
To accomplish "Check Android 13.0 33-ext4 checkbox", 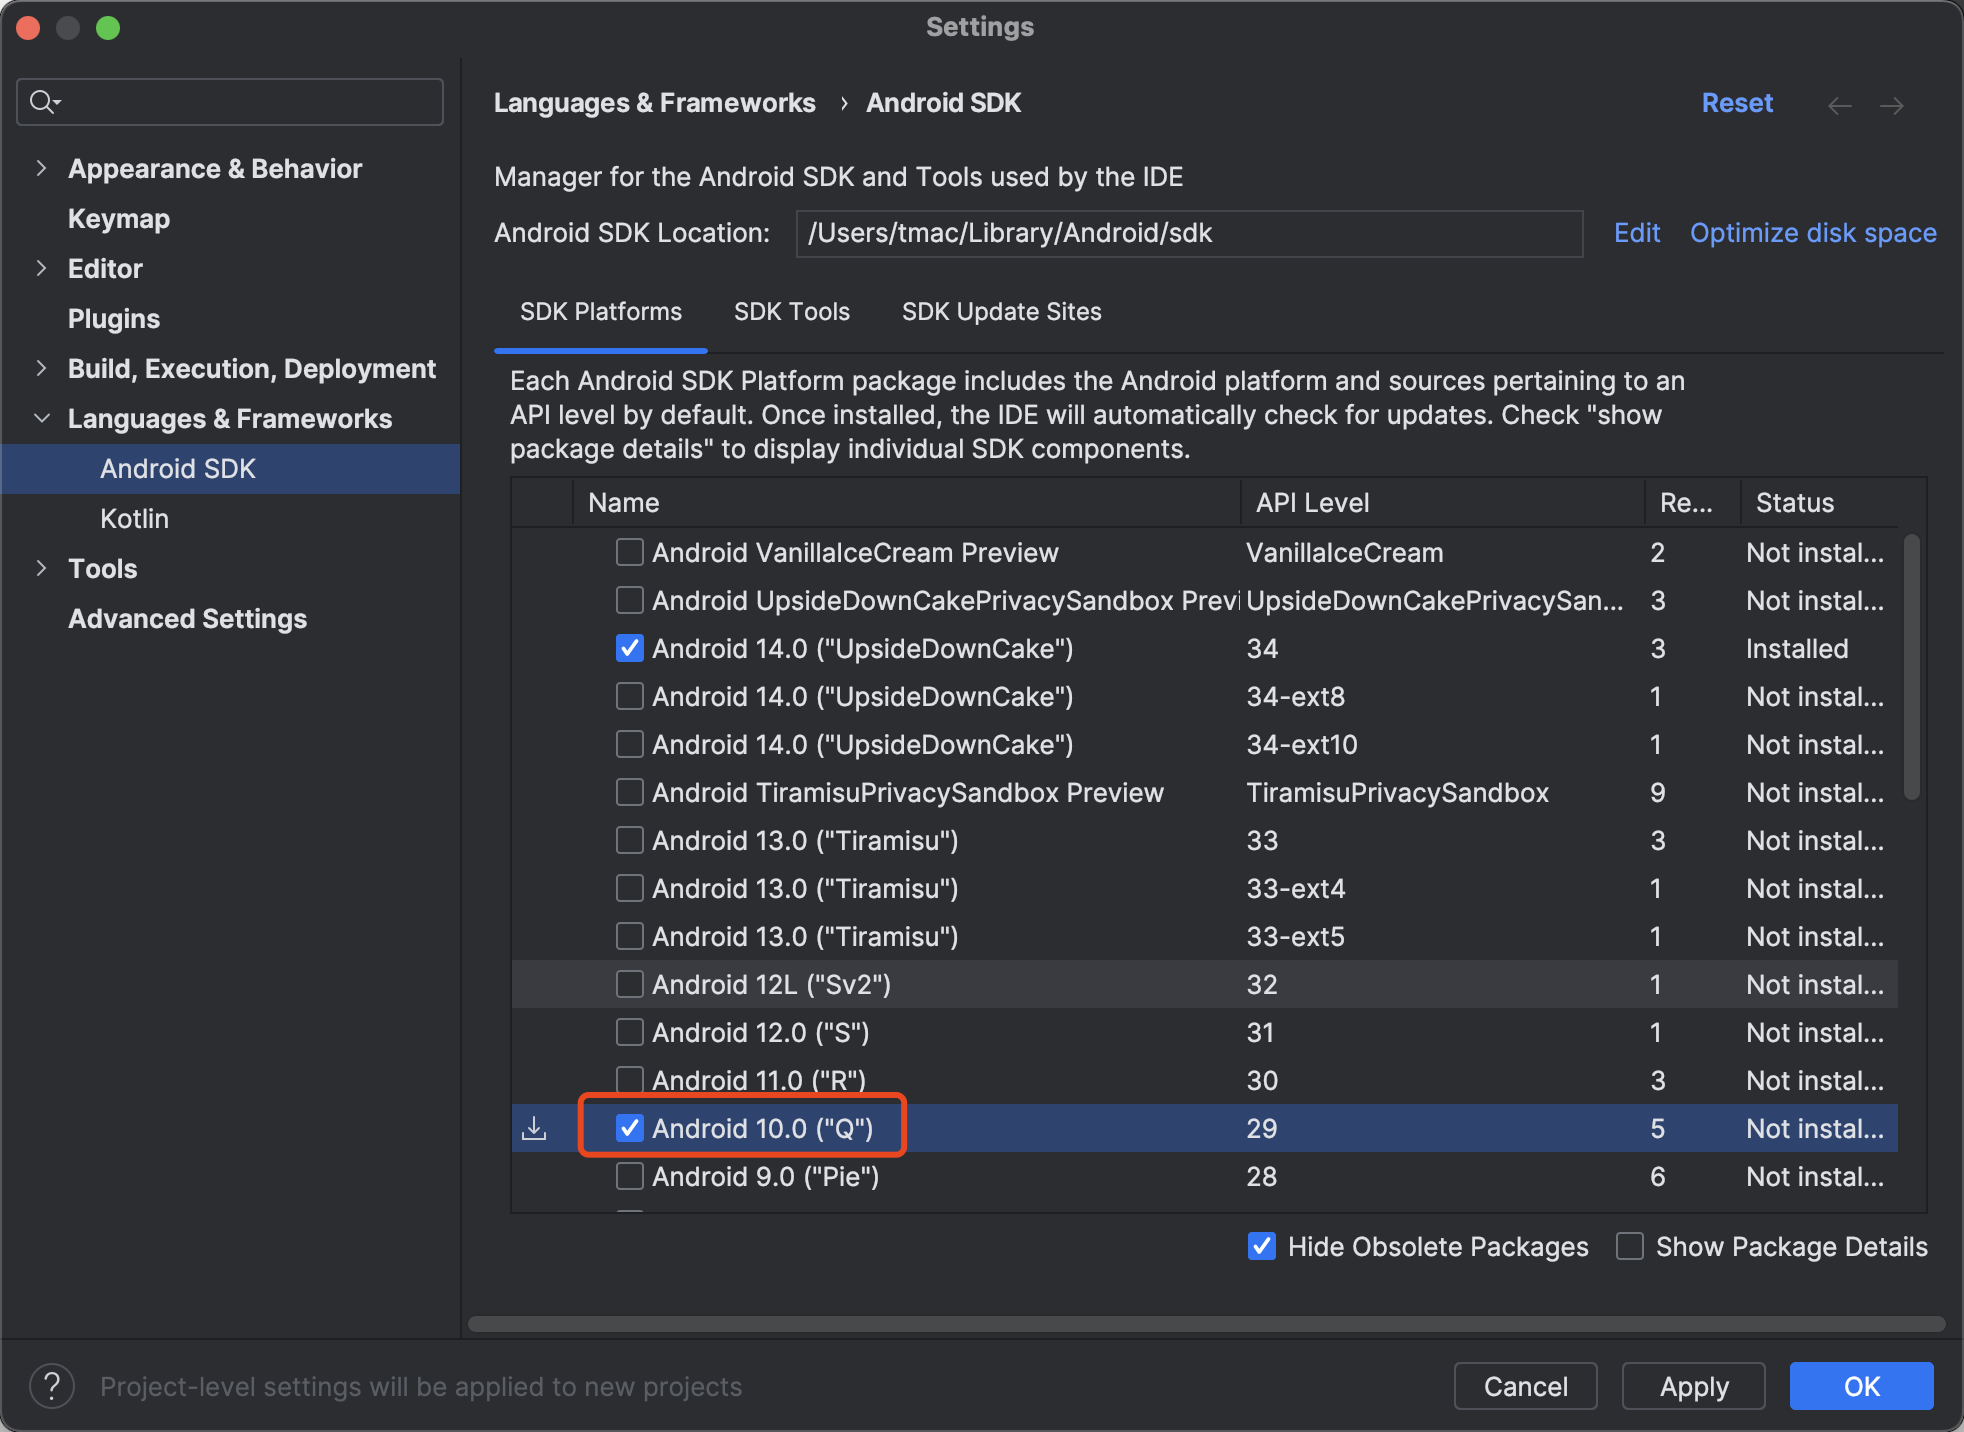I will [629, 888].
